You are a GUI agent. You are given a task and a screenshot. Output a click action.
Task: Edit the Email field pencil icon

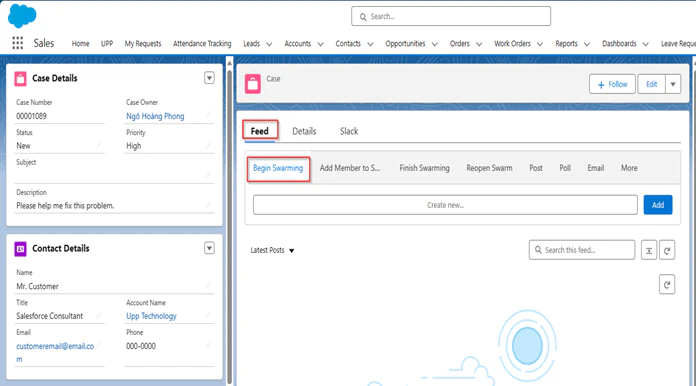click(x=99, y=345)
